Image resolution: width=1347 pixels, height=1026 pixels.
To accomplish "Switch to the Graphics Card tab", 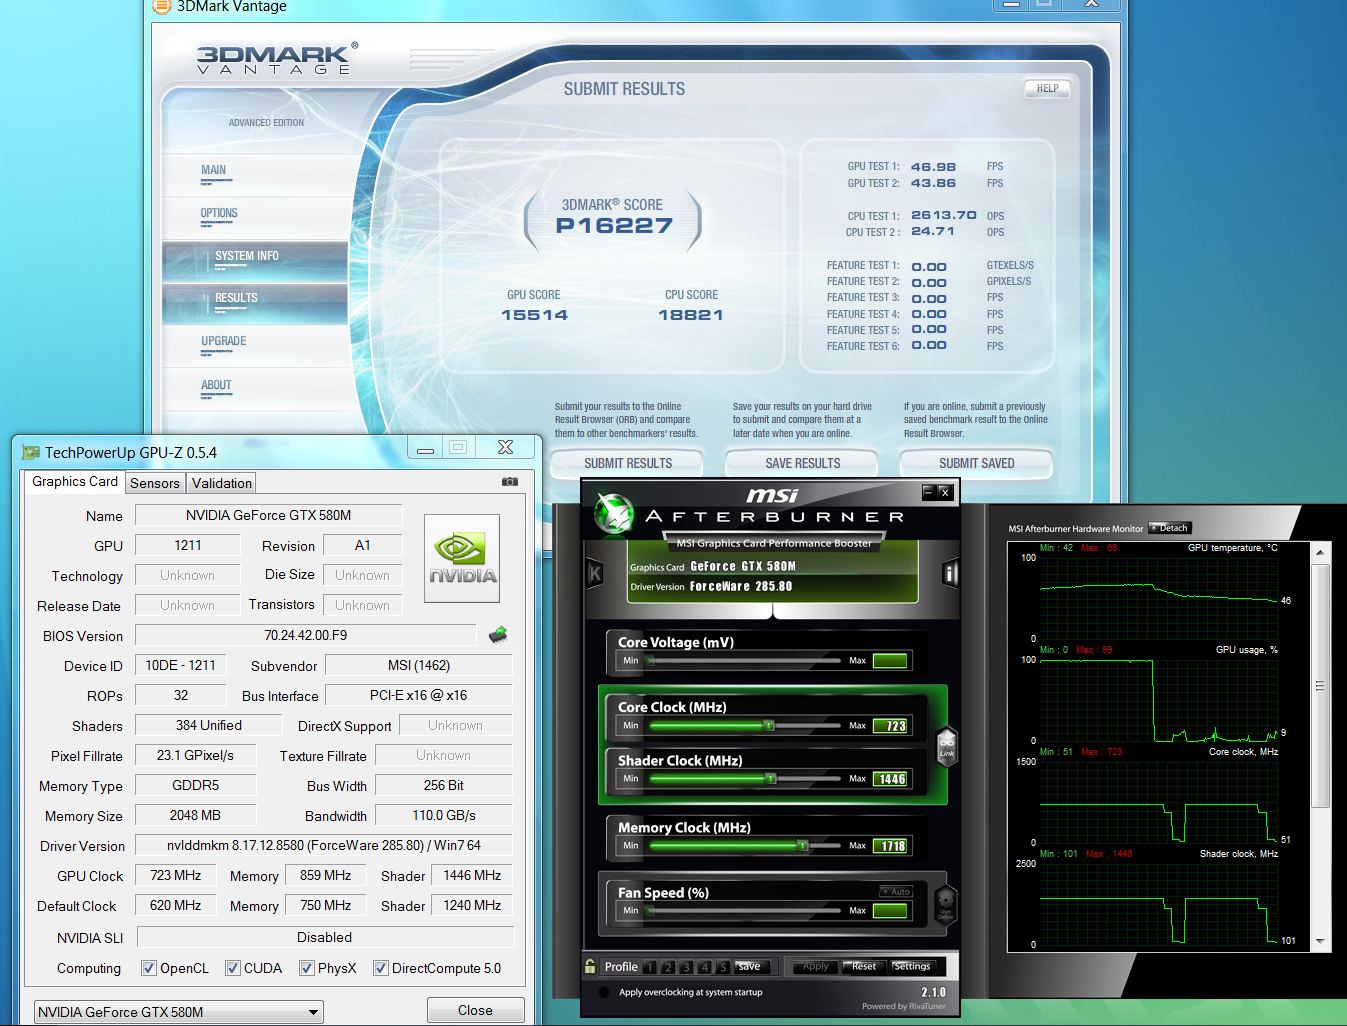I will click(x=75, y=481).
